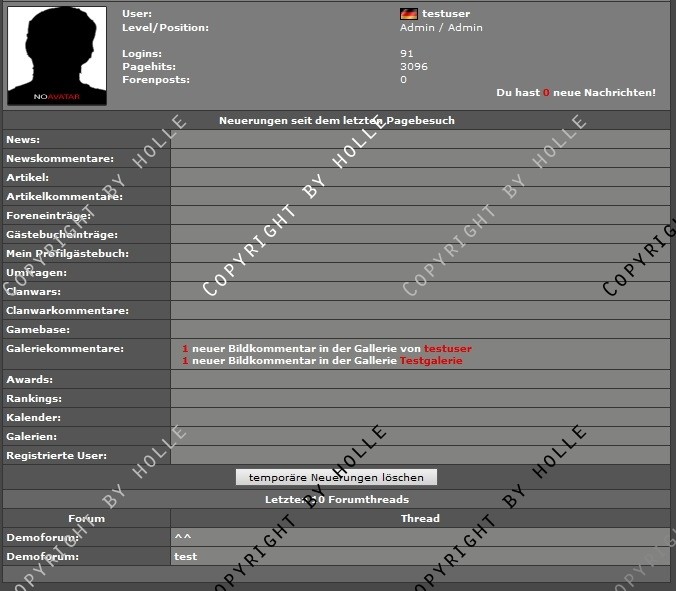The height and width of the screenshot is (591, 676).
Task: Click the 'Du hast 0 neue Nachrichten!' text
Action: 576,93
